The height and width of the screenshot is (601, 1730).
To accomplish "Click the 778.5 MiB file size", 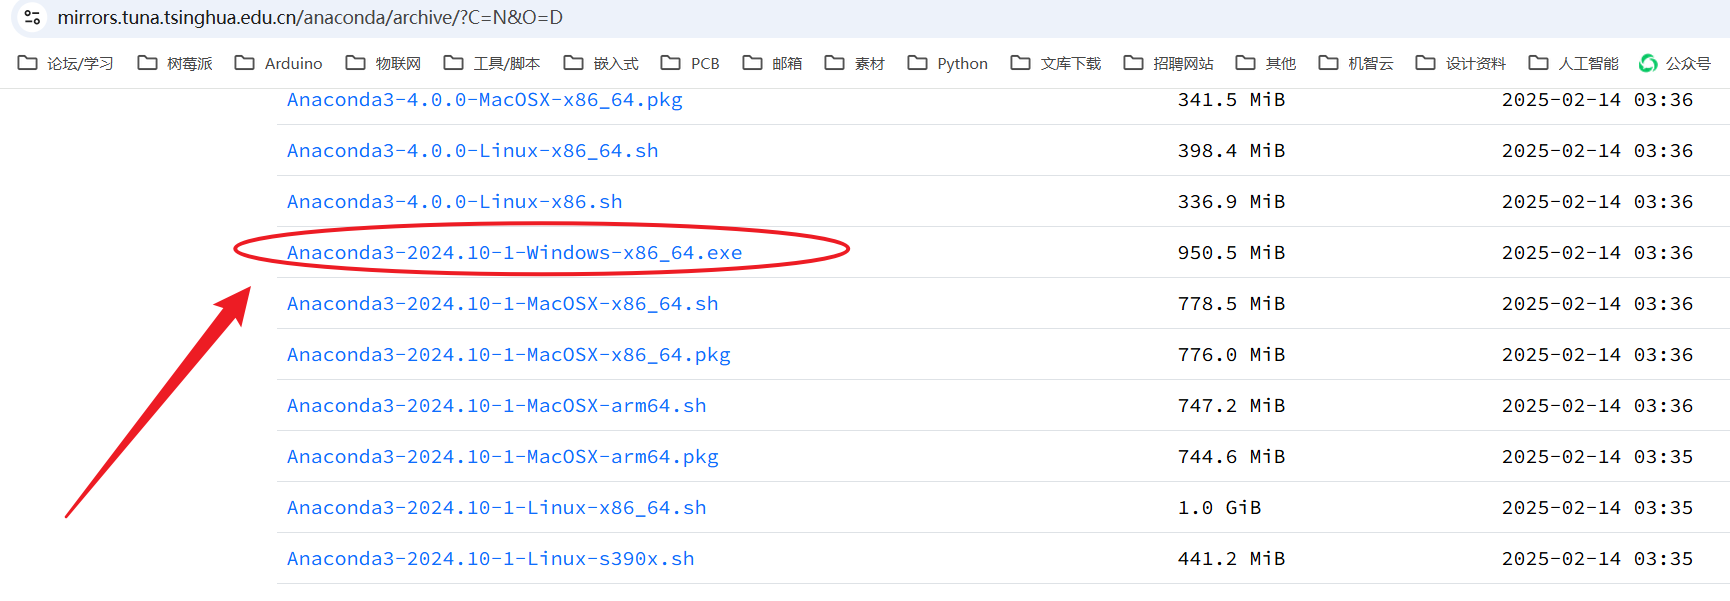I will point(1232,304).
